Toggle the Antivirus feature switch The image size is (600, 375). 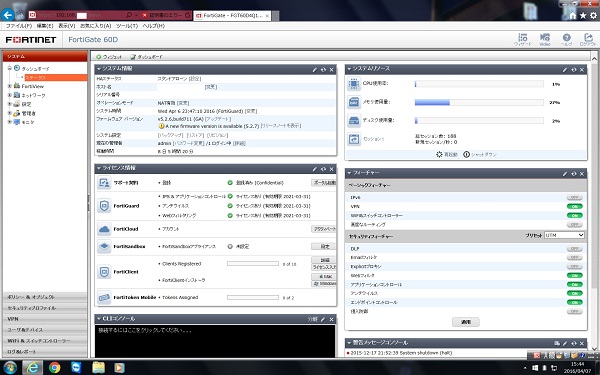coord(574,293)
